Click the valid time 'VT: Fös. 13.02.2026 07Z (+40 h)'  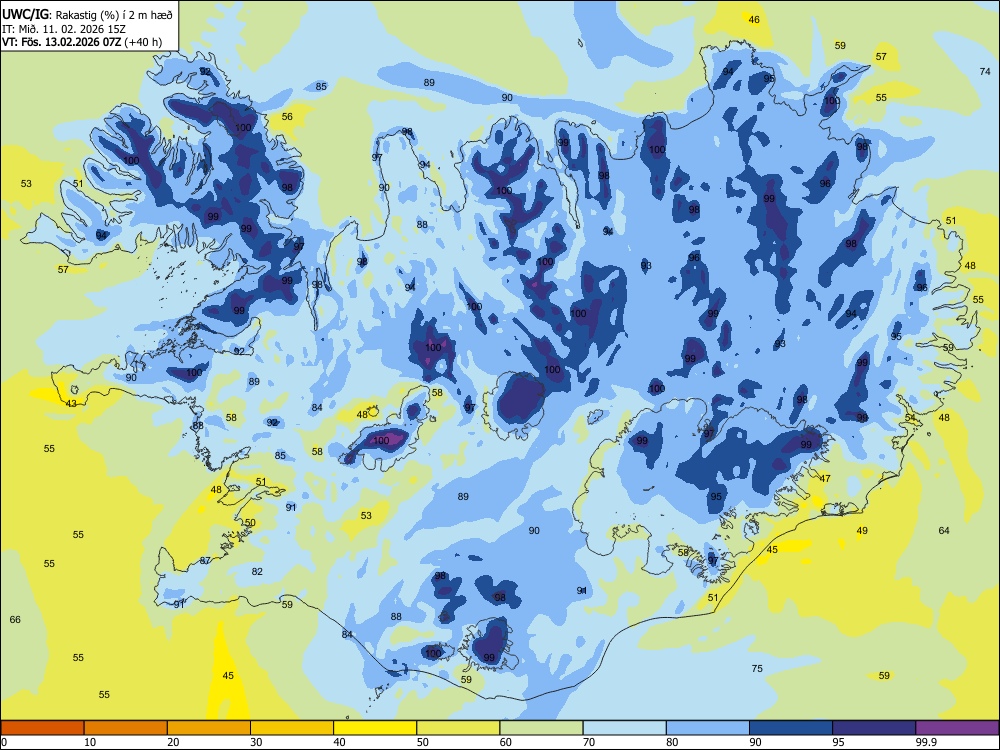(82, 42)
